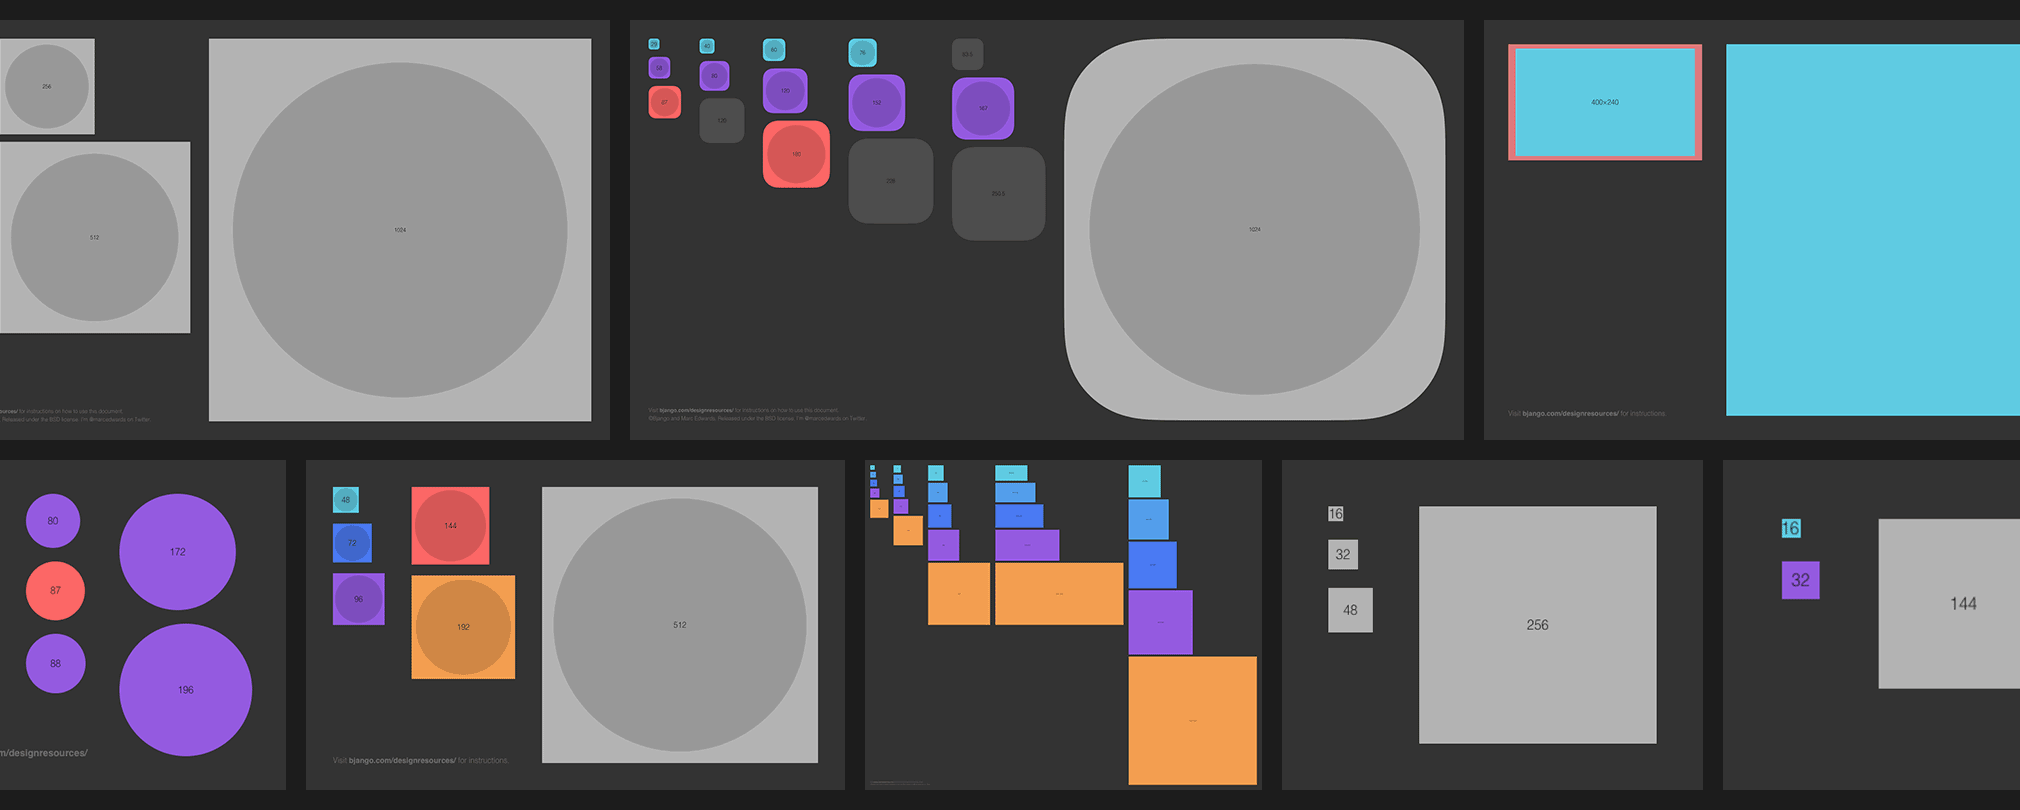The width and height of the screenshot is (2020, 810).
Task: Select the purple circle labeled 196
Action: 185,690
